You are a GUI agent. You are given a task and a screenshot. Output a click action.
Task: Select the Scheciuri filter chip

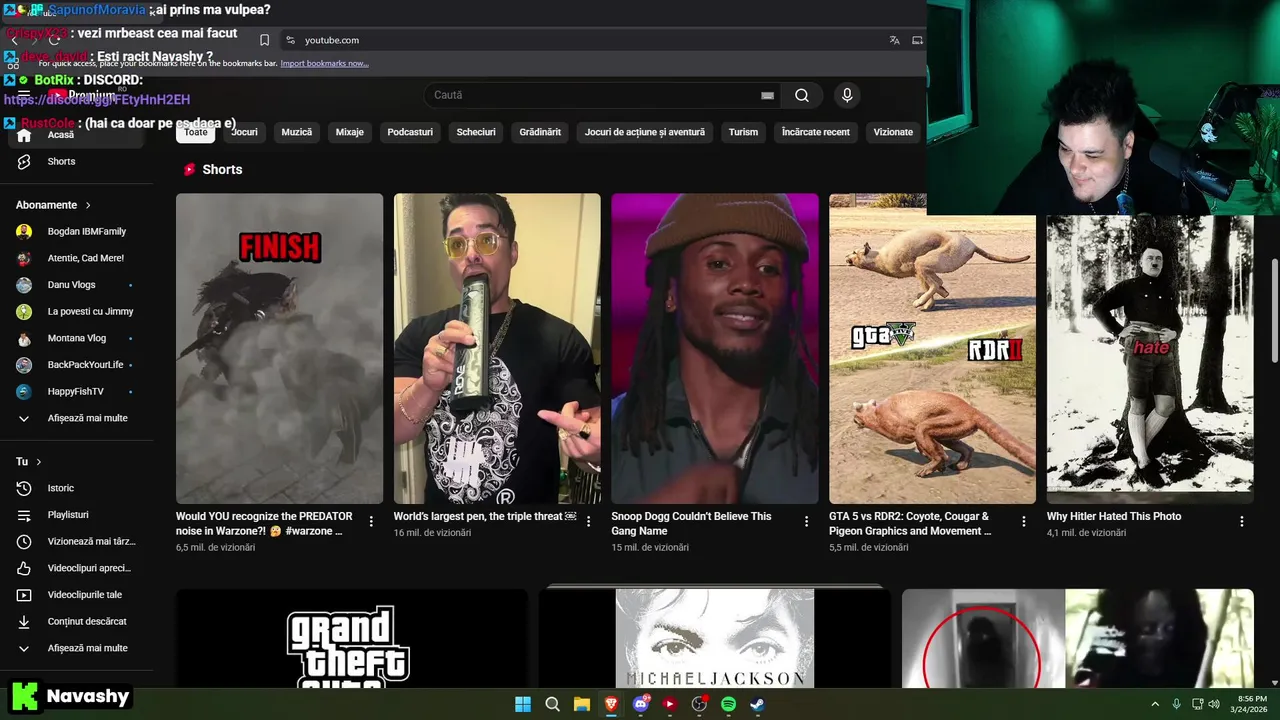[476, 132]
